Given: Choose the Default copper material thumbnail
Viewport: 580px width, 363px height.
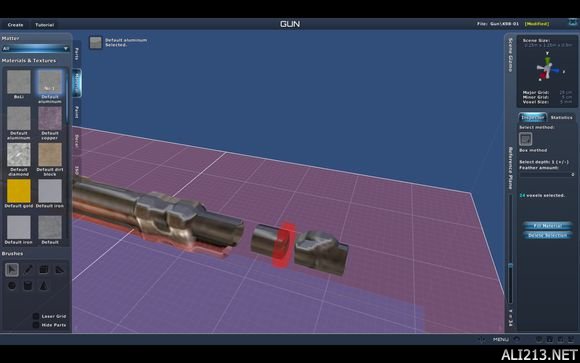Looking at the screenshot, I should click(x=50, y=119).
